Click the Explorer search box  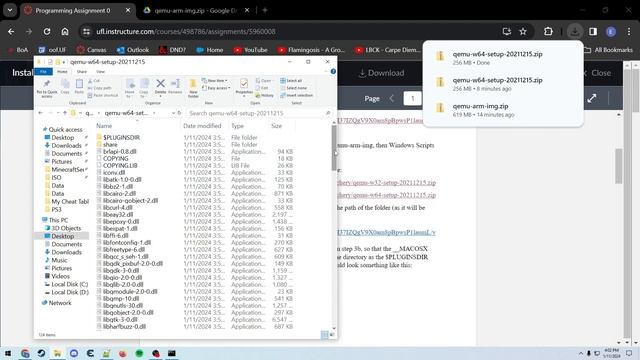tap(260, 113)
